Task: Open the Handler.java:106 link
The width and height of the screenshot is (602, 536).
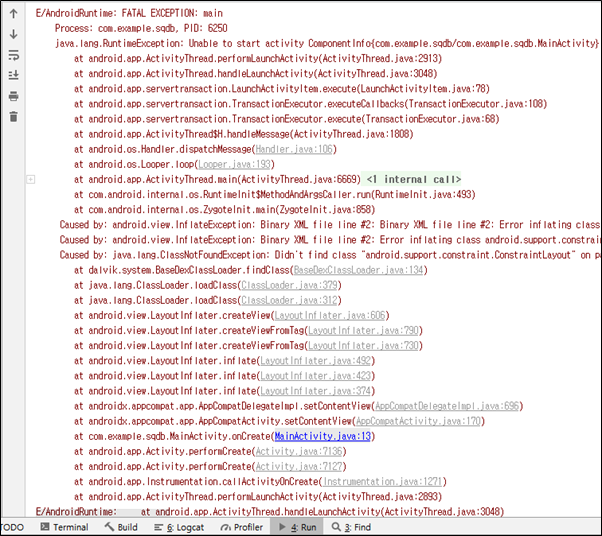Action: [x=294, y=149]
